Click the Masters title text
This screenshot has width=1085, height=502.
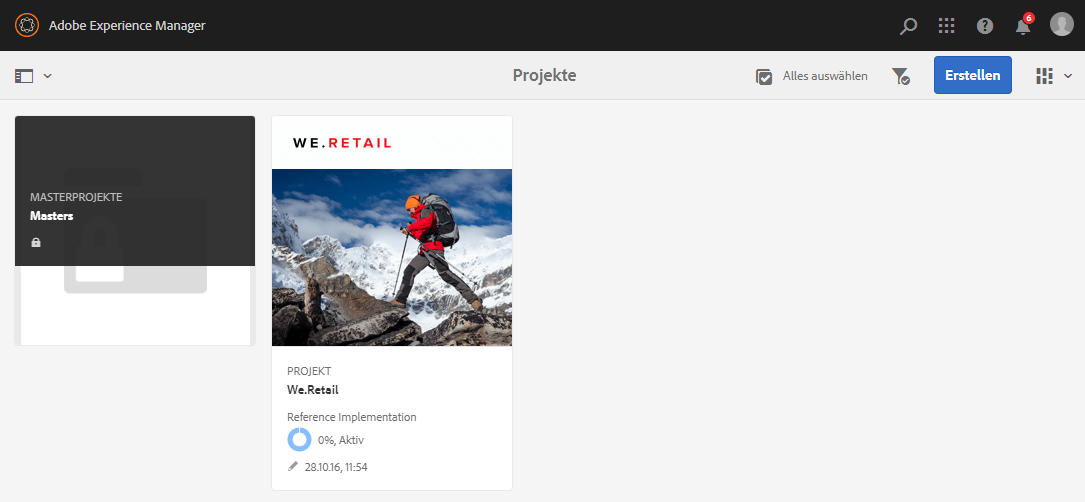point(52,216)
